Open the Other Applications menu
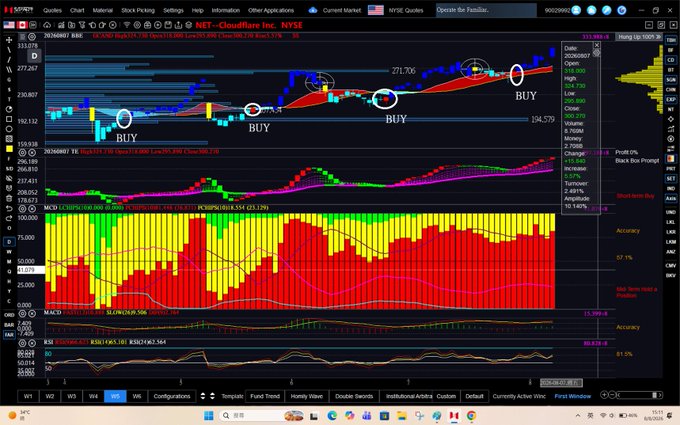 [x=271, y=10]
